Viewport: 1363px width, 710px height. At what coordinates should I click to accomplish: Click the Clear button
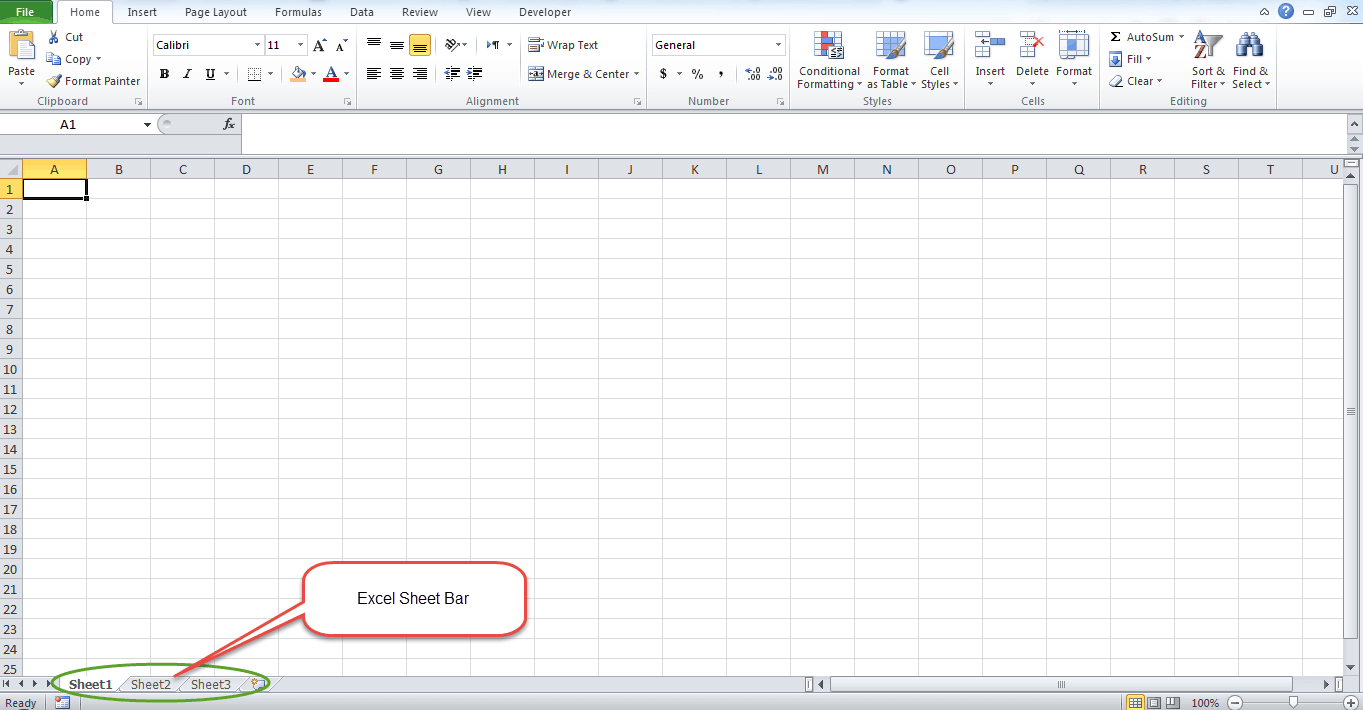[1136, 81]
